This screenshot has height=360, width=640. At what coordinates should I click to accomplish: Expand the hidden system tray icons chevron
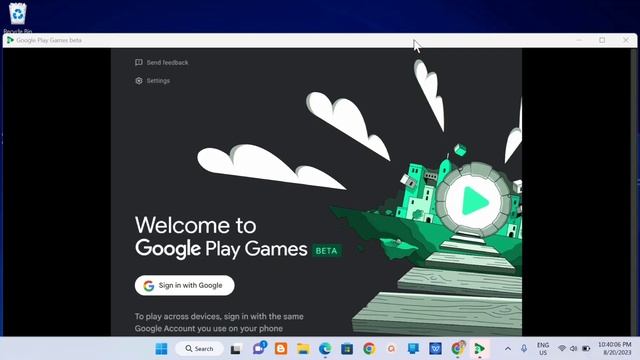pos(508,349)
